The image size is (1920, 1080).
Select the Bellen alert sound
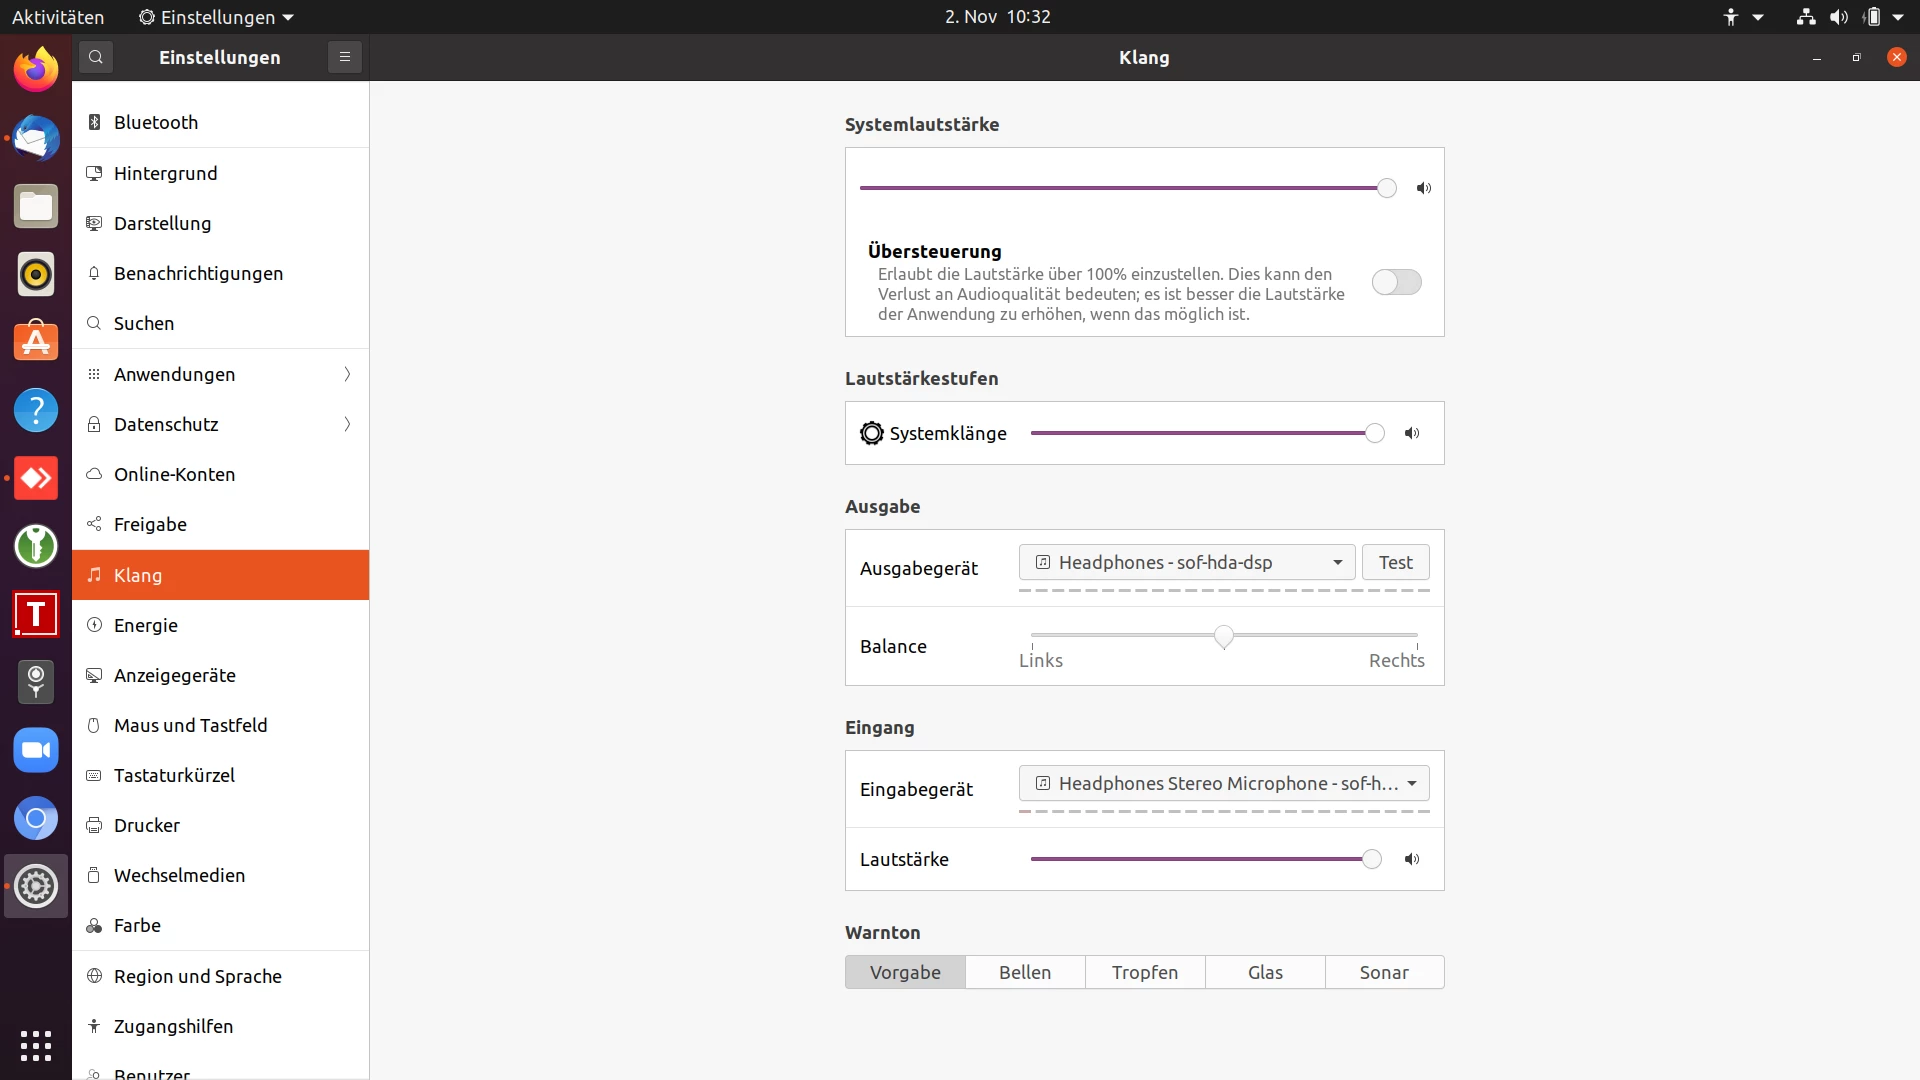tap(1025, 972)
